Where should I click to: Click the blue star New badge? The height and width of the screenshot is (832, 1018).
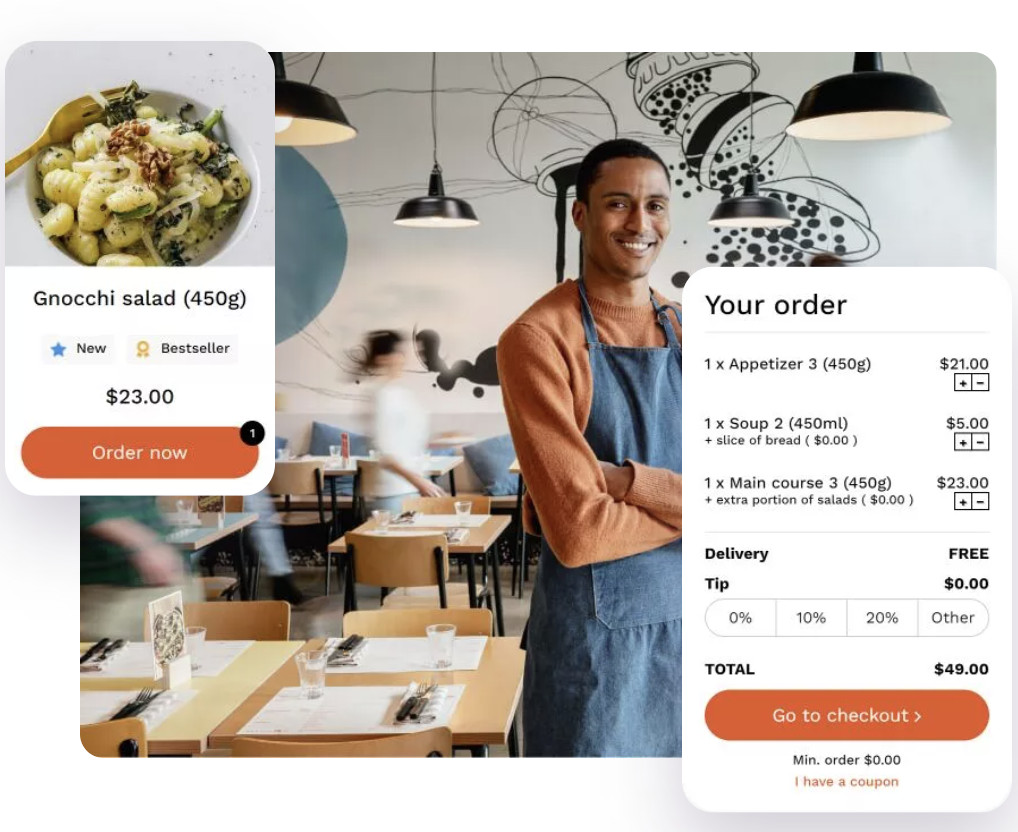click(78, 349)
